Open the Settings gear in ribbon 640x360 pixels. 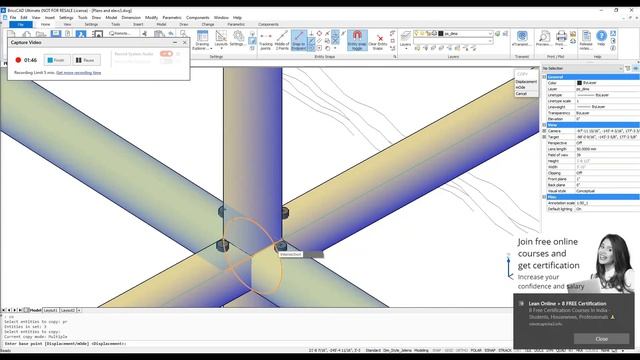237,39
